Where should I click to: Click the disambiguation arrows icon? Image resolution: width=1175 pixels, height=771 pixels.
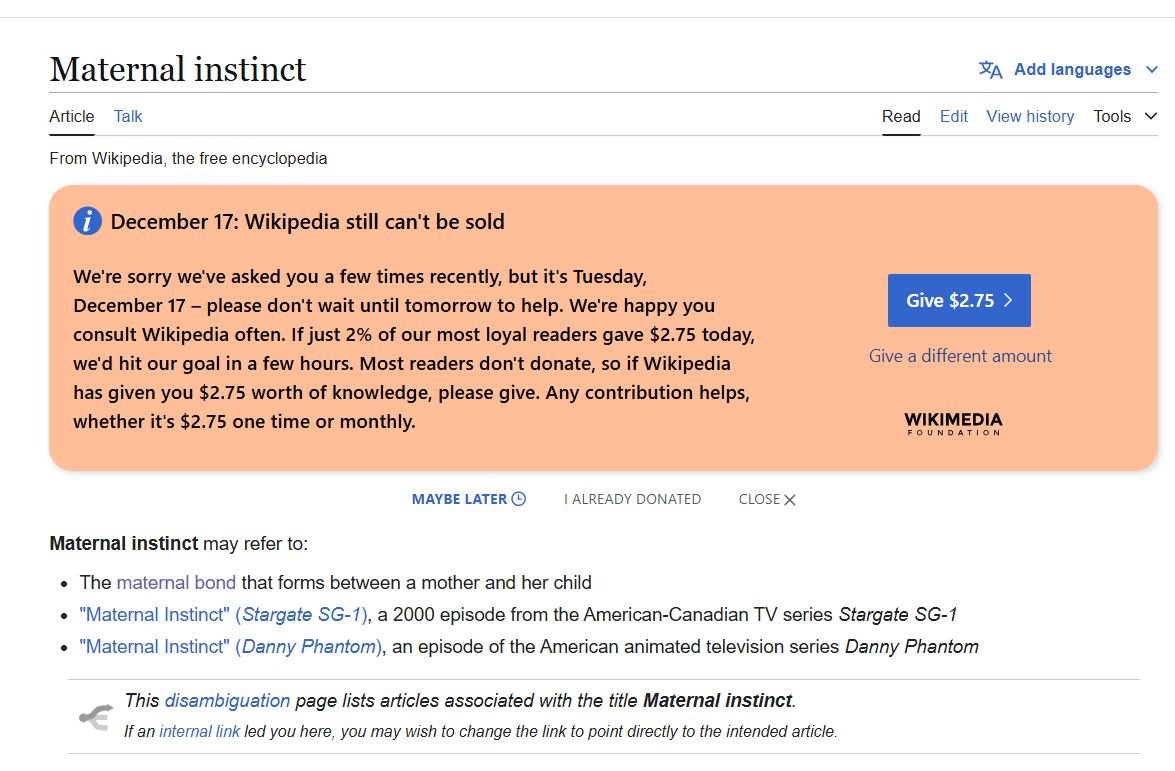(96, 716)
